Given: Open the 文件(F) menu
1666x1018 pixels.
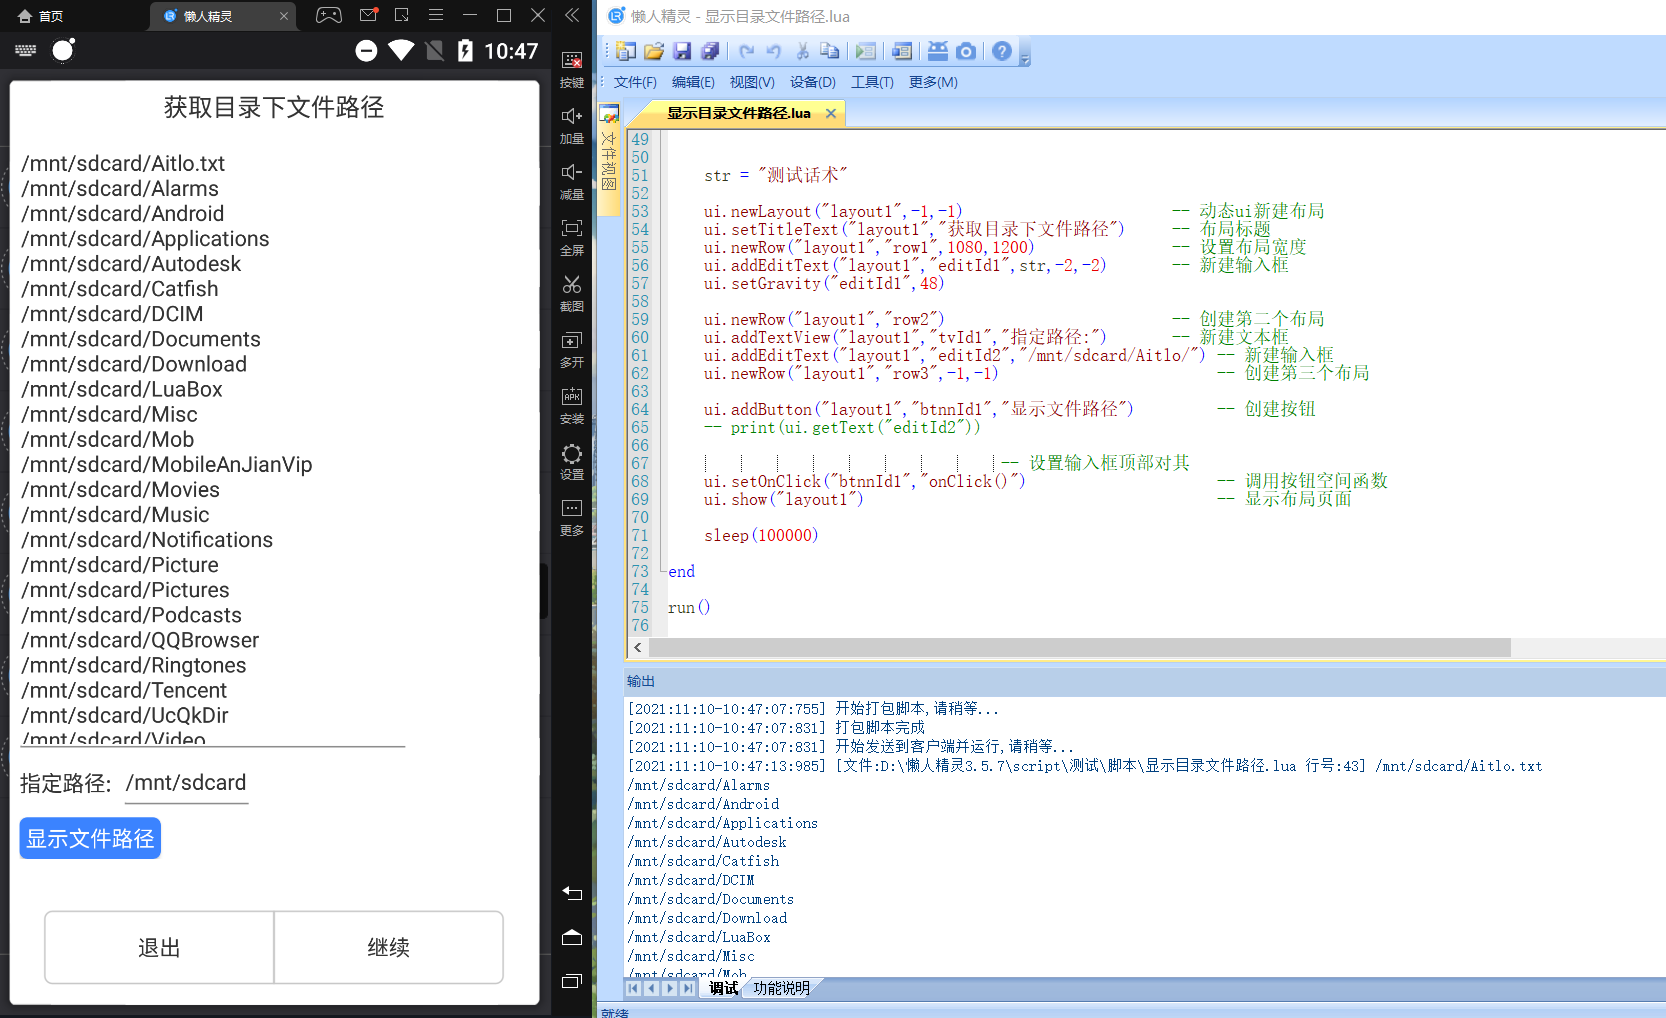Looking at the screenshot, I should point(635,82).
